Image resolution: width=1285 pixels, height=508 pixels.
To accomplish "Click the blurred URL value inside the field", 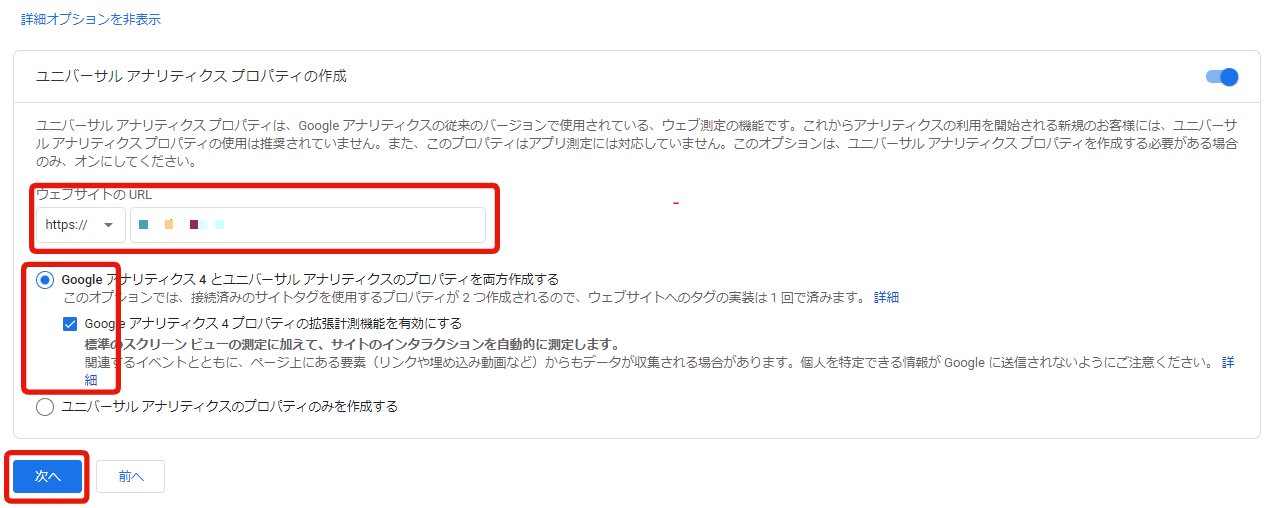I will coord(181,225).
